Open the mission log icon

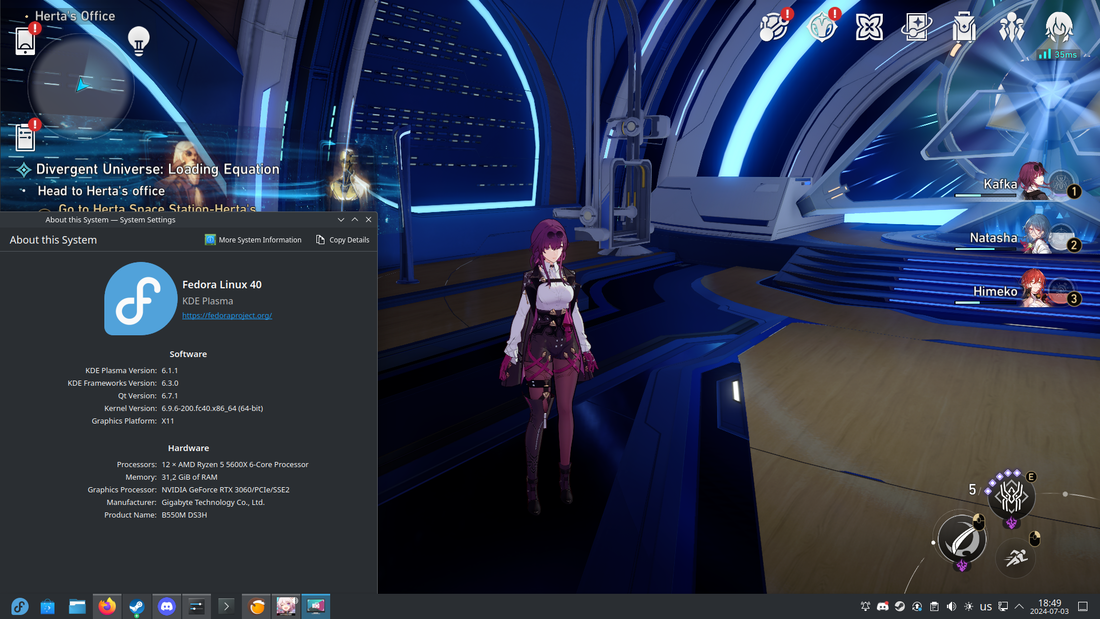pyautogui.click(x=25, y=136)
